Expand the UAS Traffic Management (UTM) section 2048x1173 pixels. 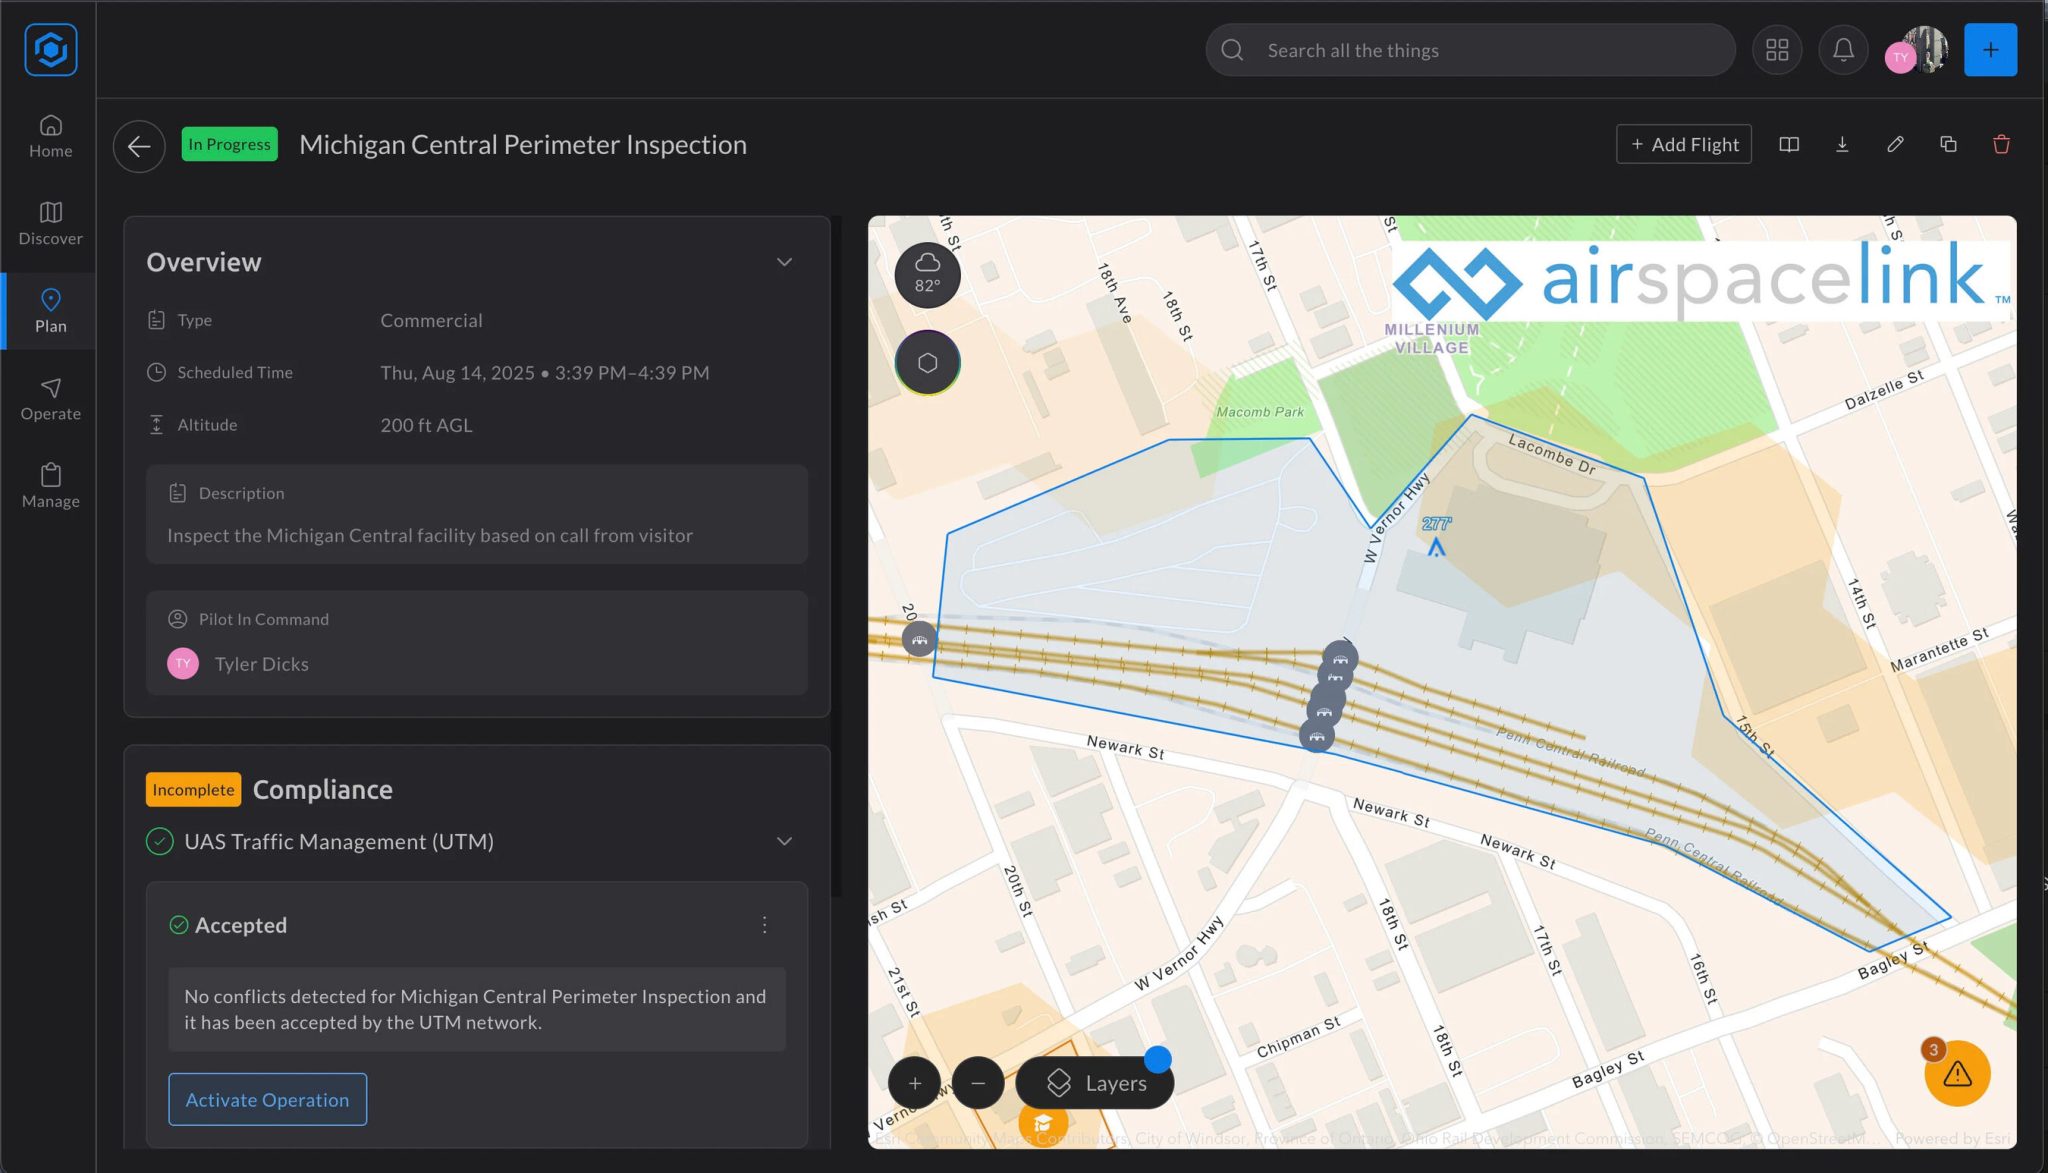784,841
